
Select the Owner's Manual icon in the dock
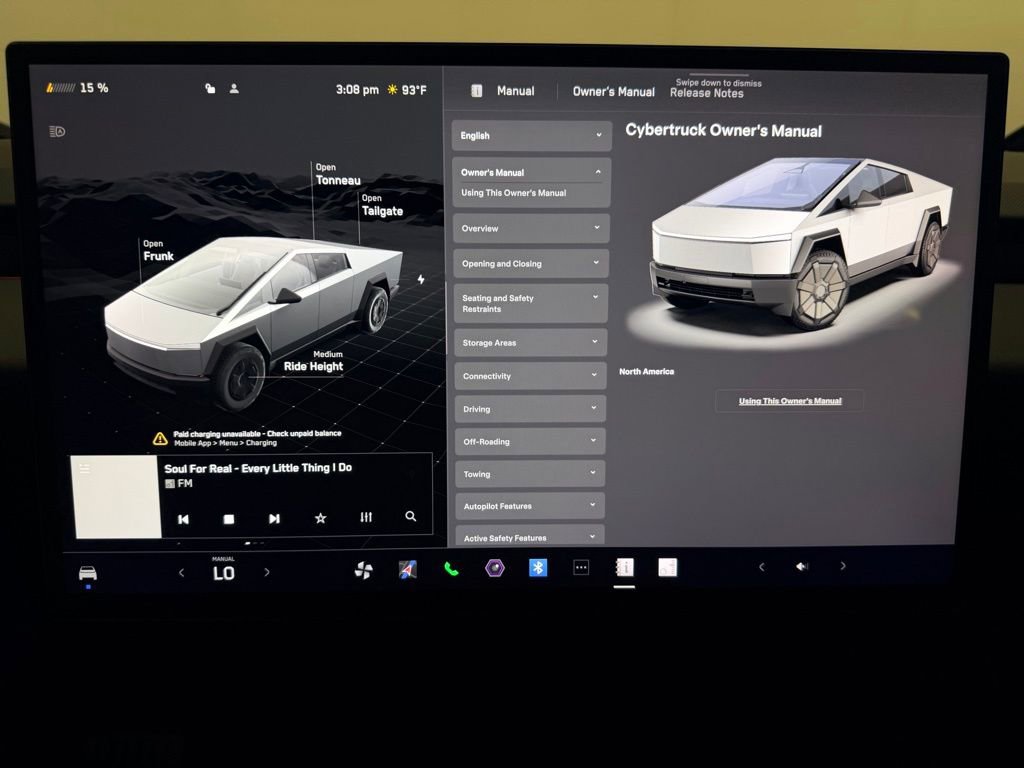pyautogui.click(x=623, y=567)
